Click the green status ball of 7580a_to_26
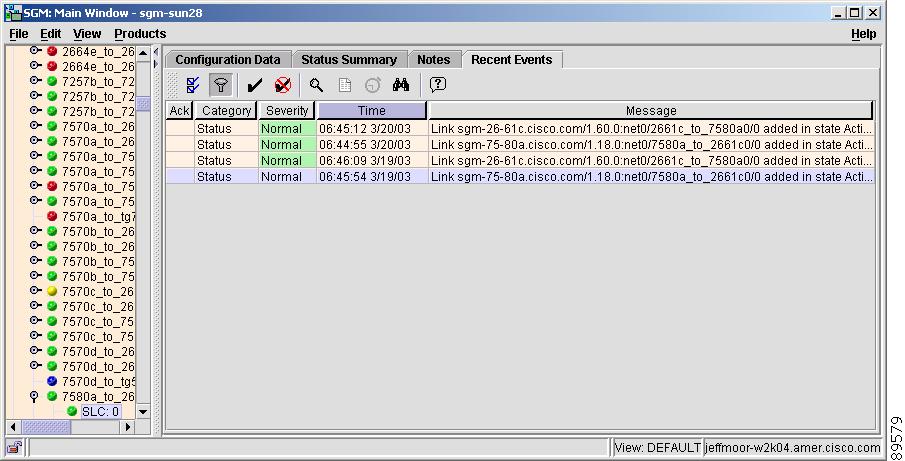Screen dimensions: 905x461 [52, 396]
